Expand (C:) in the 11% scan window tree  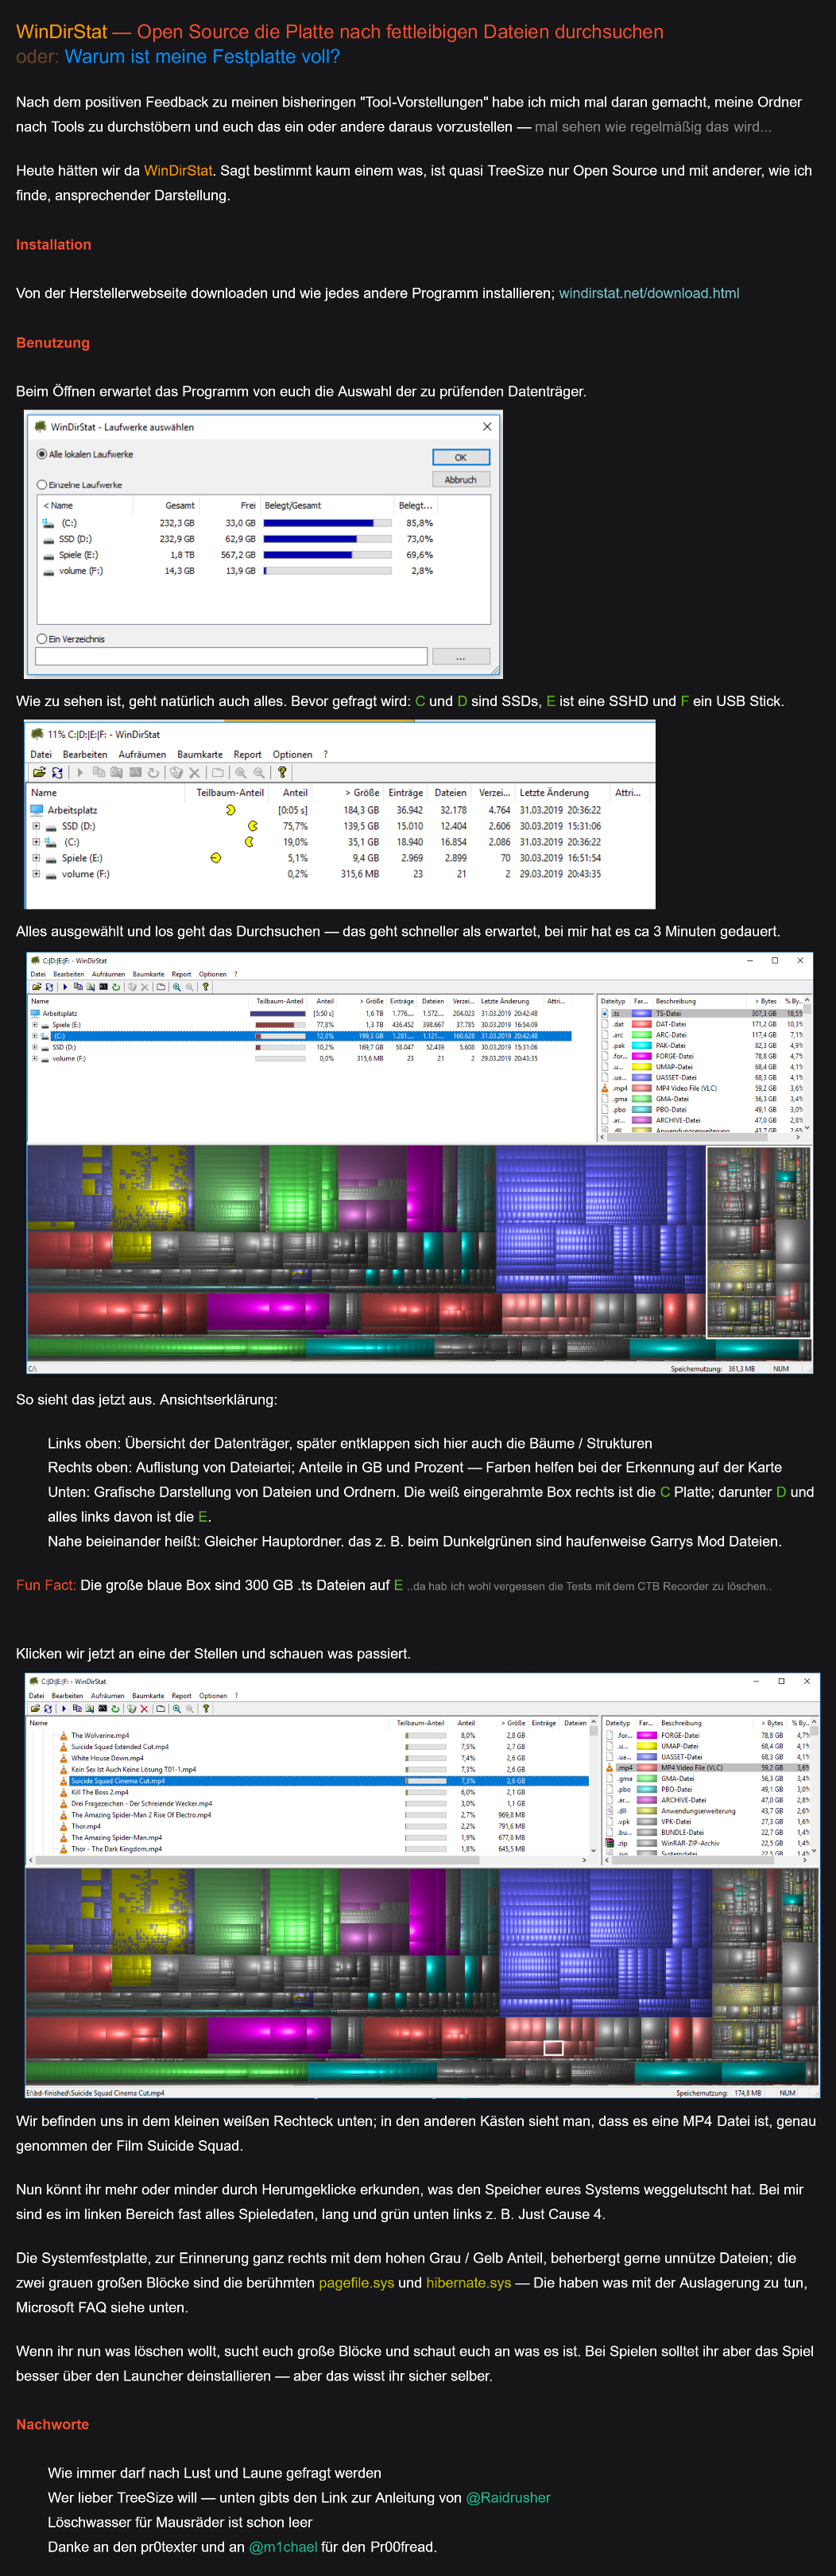tap(36, 842)
